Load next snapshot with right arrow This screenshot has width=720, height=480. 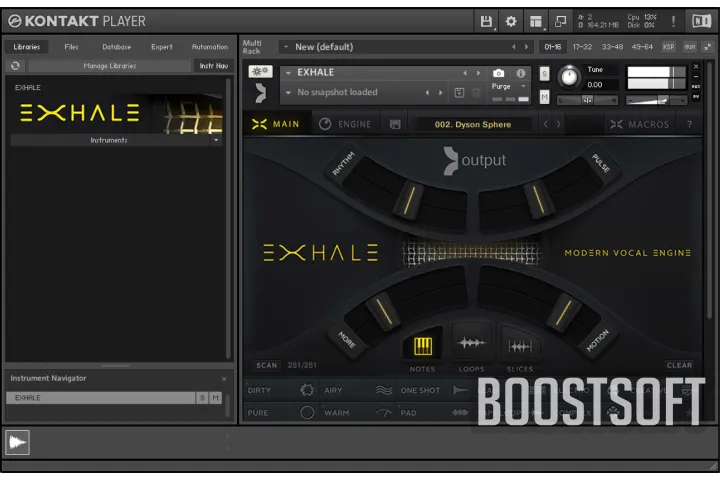tap(440, 93)
